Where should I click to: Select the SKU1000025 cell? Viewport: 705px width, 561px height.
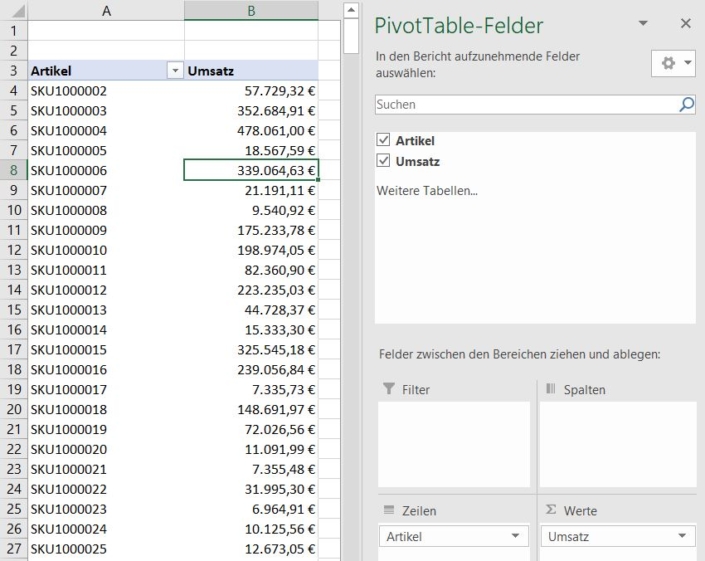coord(106,549)
